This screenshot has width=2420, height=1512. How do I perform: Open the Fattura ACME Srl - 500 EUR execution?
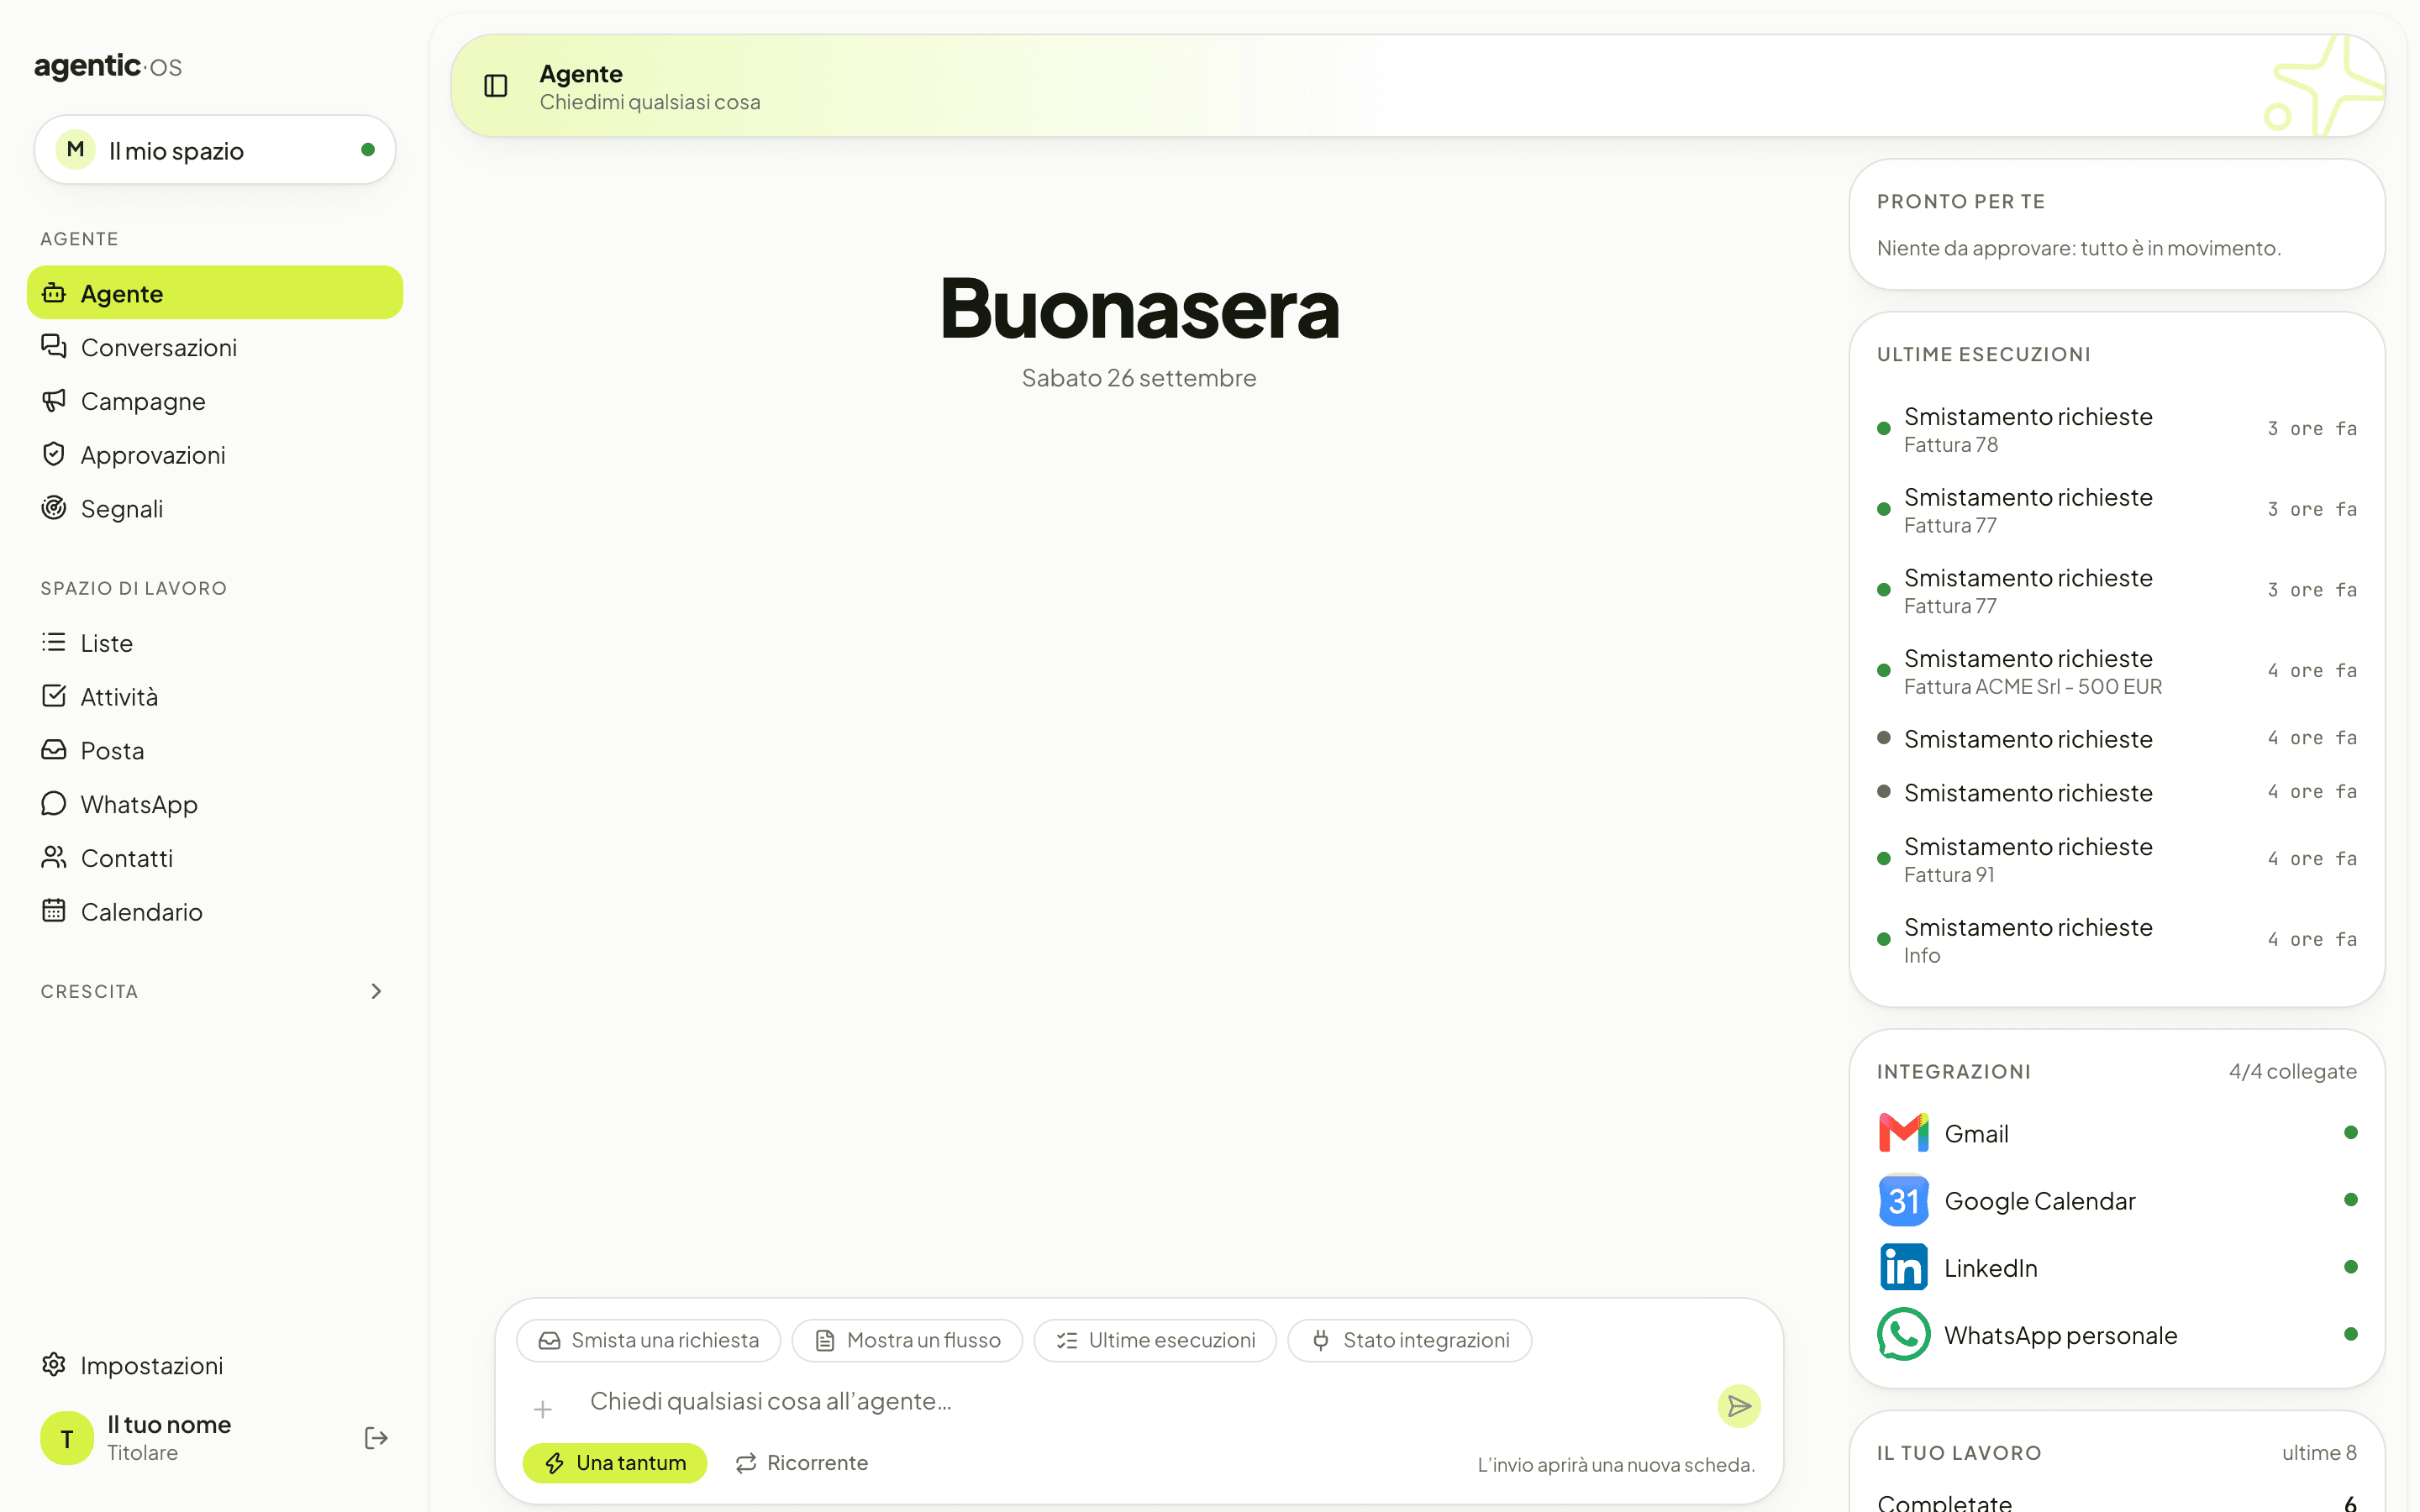(2117, 671)
